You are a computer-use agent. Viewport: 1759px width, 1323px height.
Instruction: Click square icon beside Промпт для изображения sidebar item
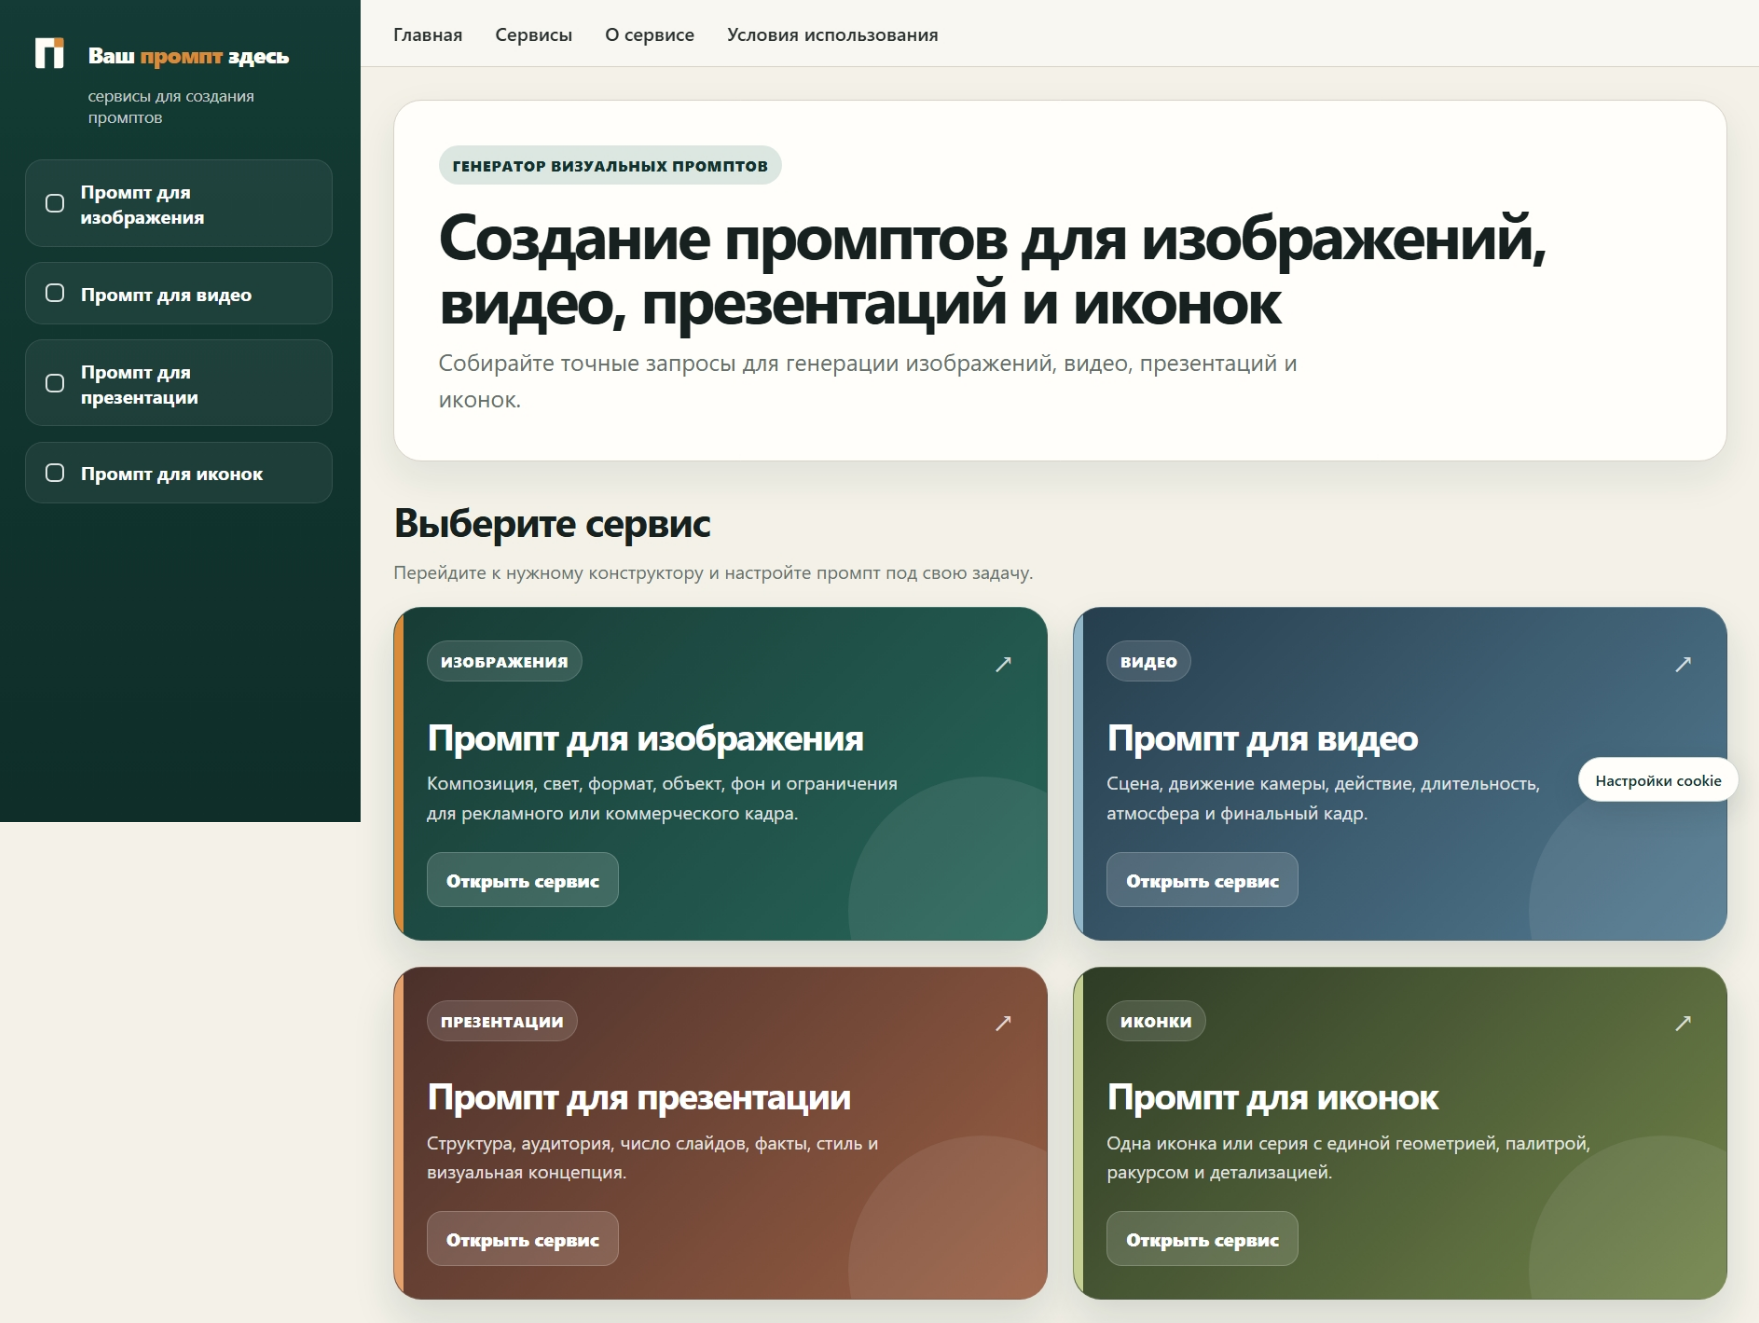click(55, 203)
